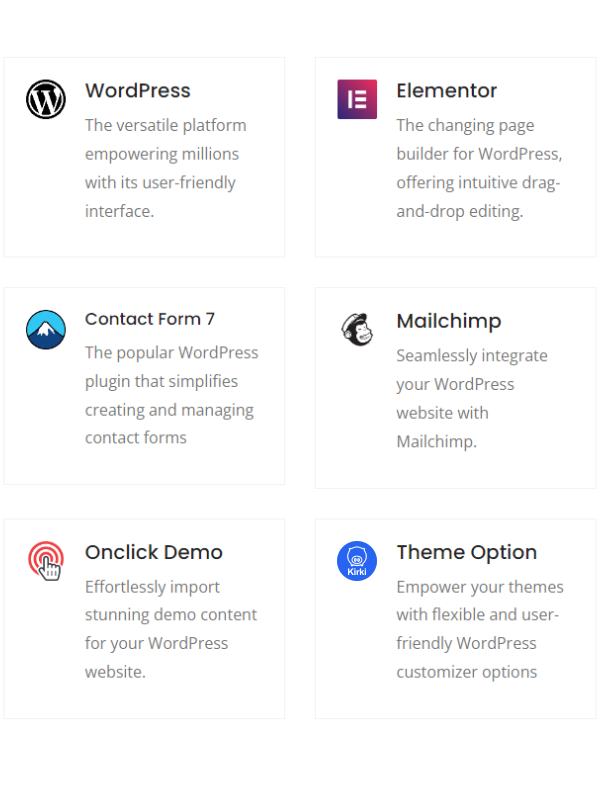Click blank space below Contact Form 7 description
Image resolution: width=600 pixels, height=790 pixels.
144,465
